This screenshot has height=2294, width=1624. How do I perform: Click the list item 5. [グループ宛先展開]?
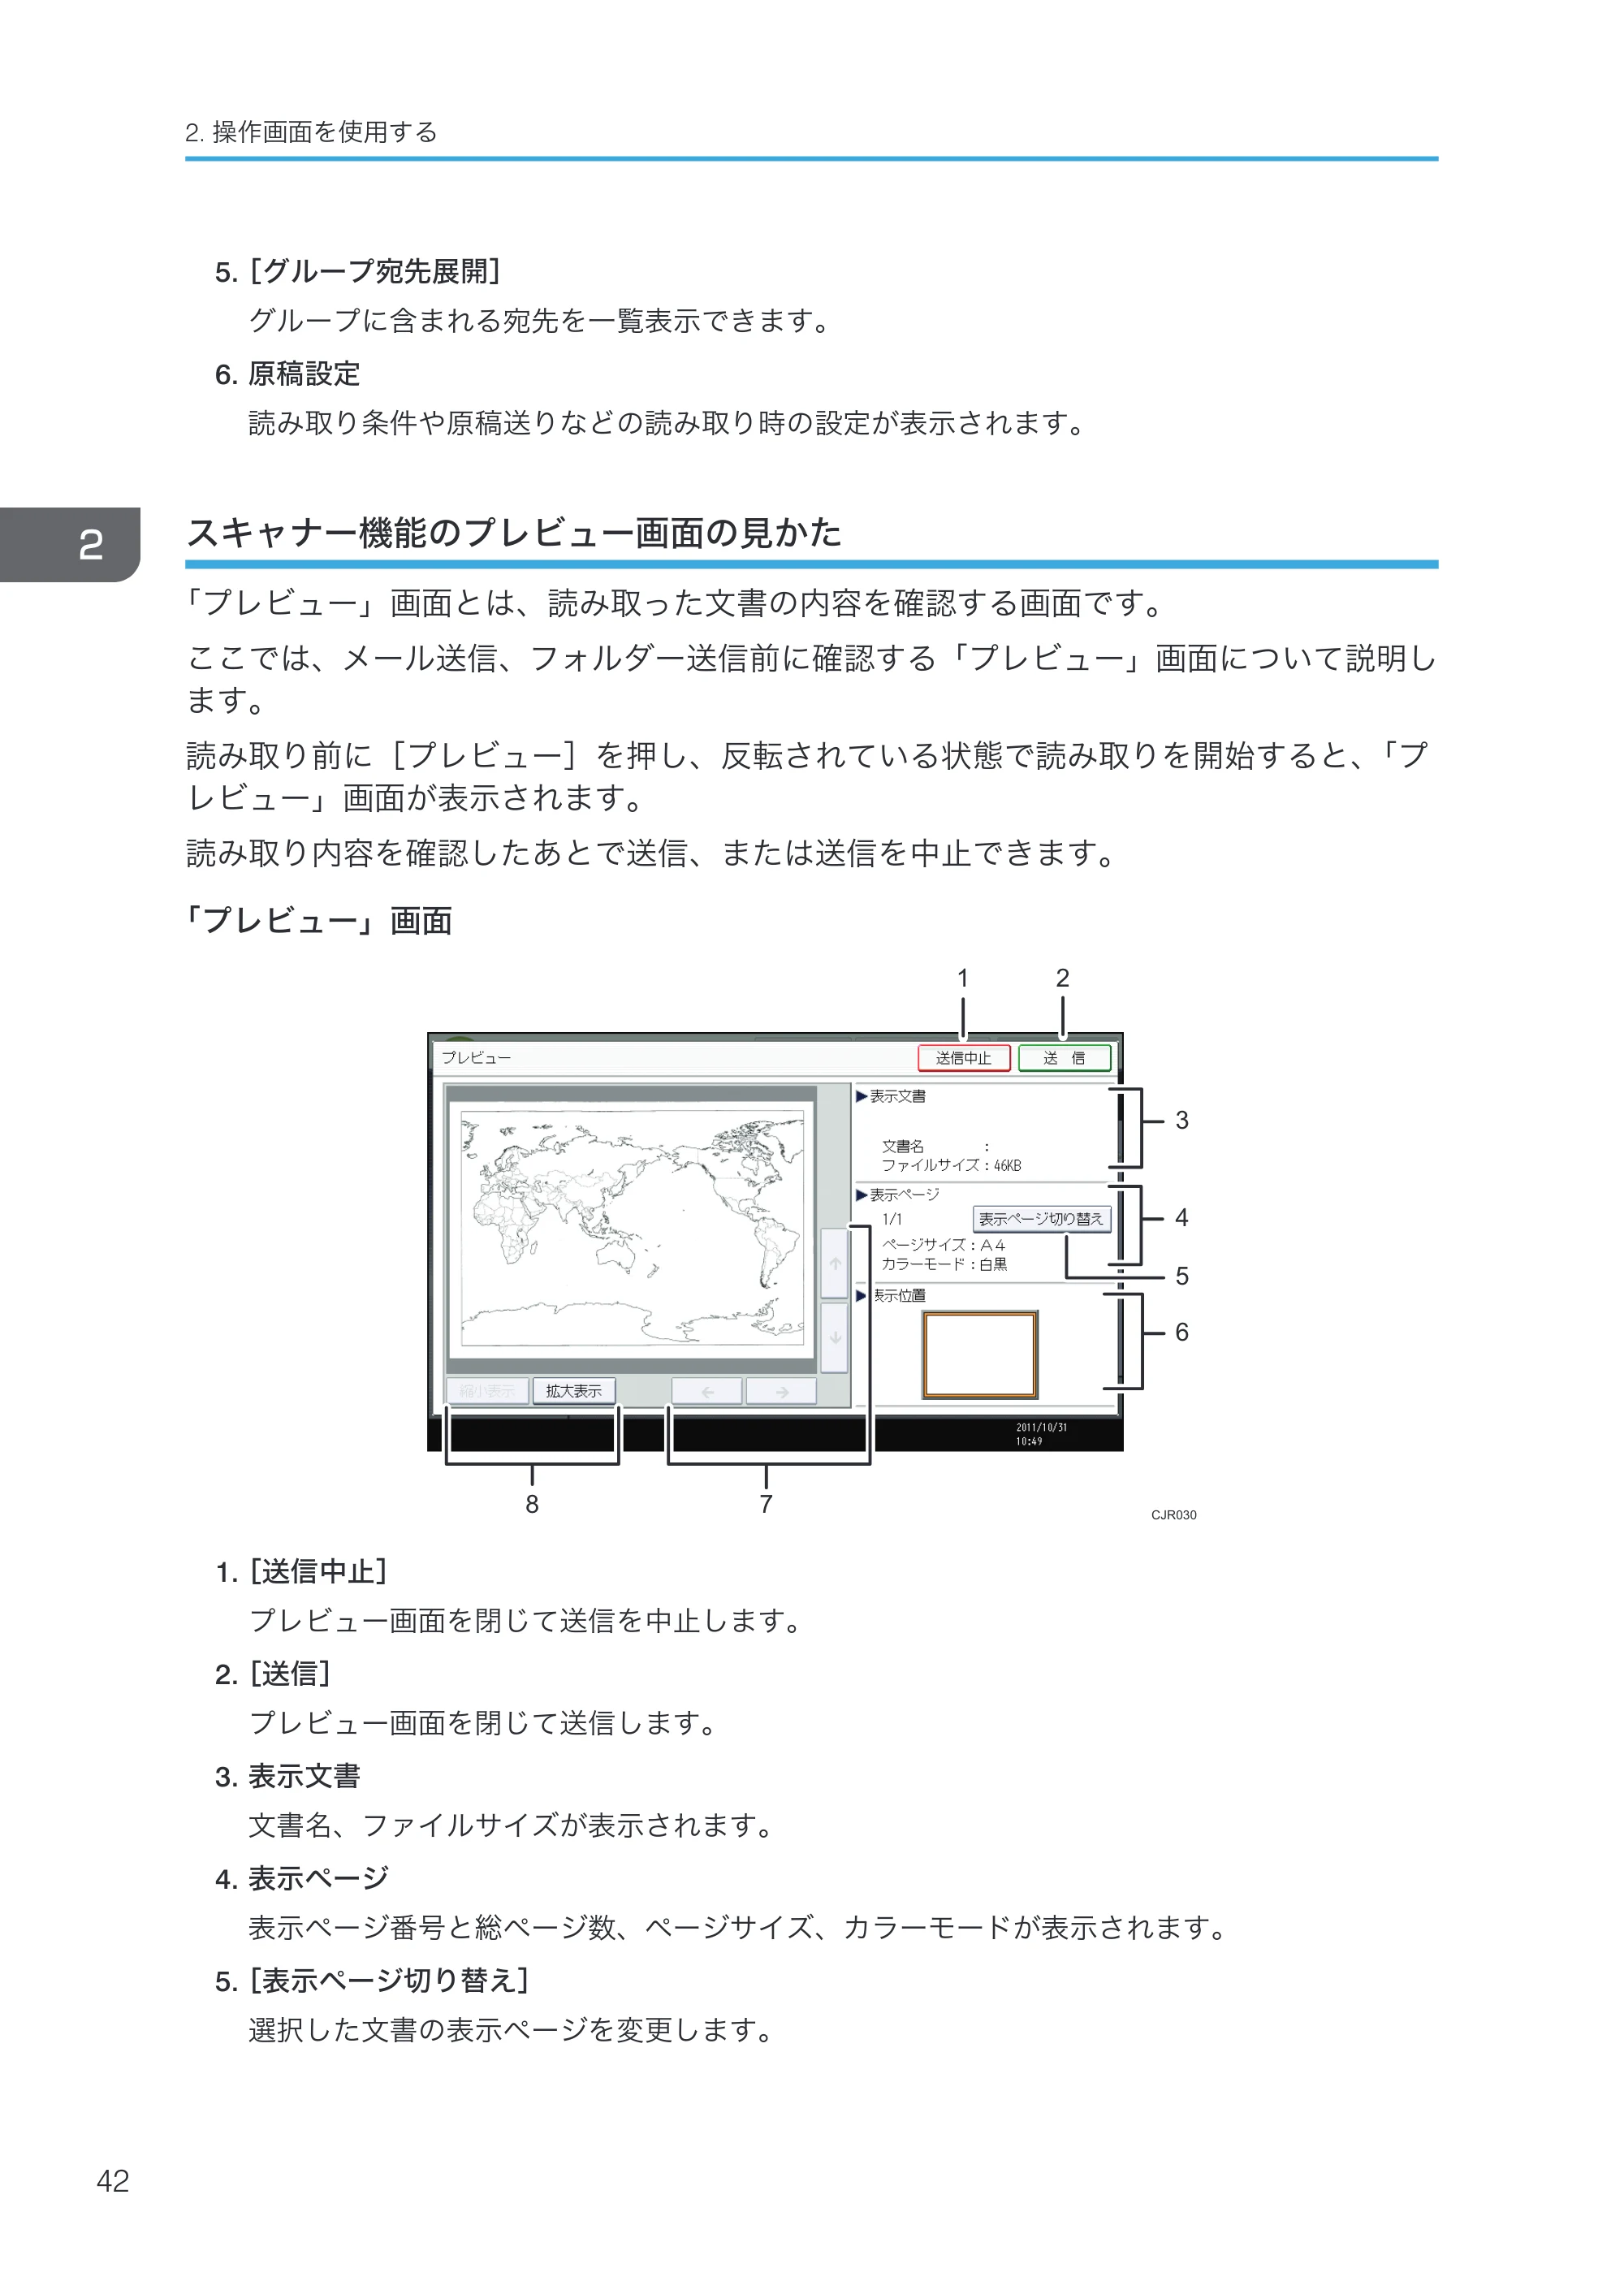click(x=358, y=271)
